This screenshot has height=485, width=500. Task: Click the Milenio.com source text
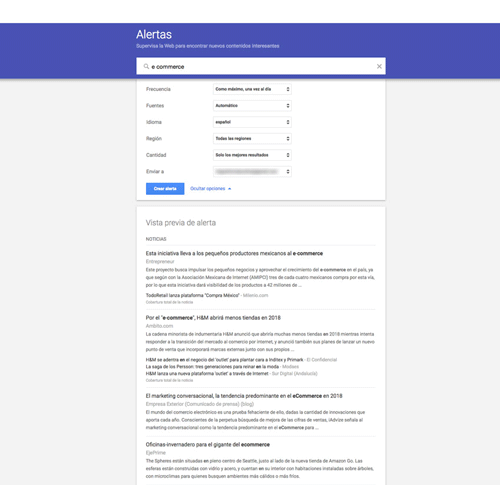[256, 295]
